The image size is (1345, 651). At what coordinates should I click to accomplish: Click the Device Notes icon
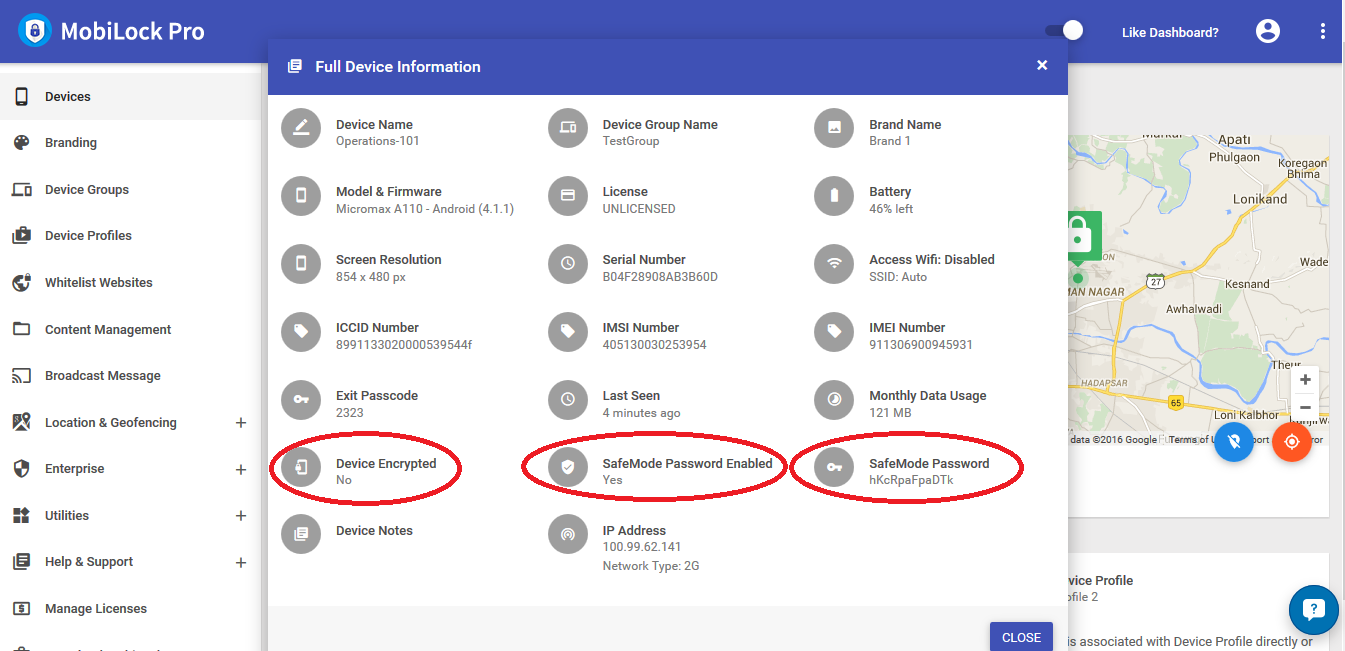pyautogui.click(x=301, y=535)
